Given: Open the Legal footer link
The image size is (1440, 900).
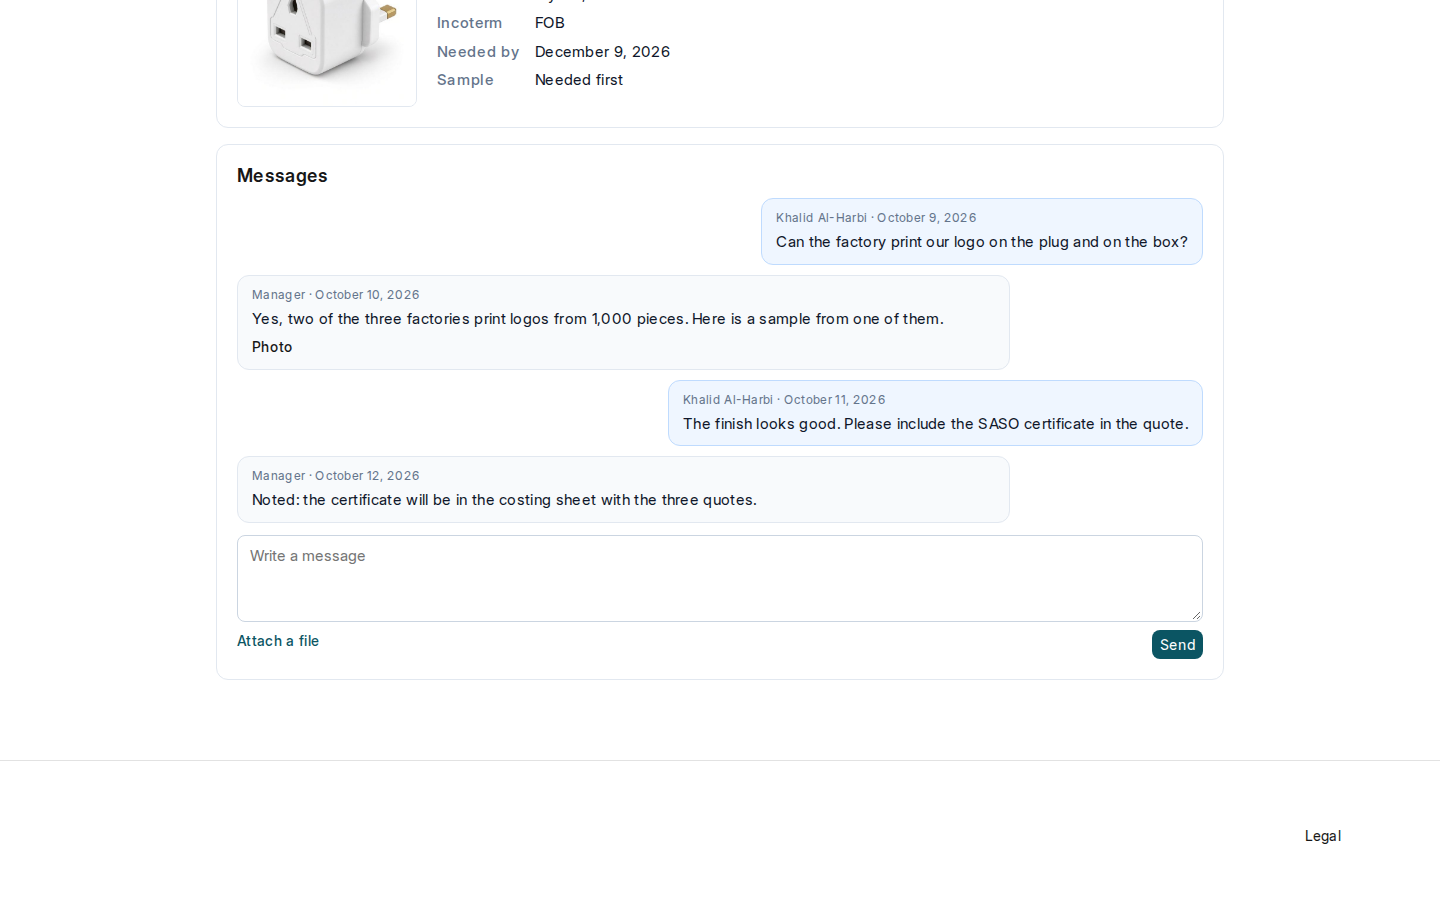Looking at the screenshot, I should (1323, 836).
